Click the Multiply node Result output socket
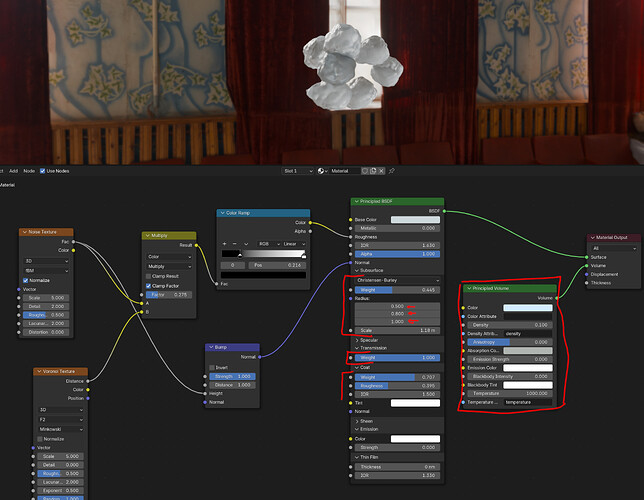Viewport: 644px width, 500px height. click(x=196, y=245)
